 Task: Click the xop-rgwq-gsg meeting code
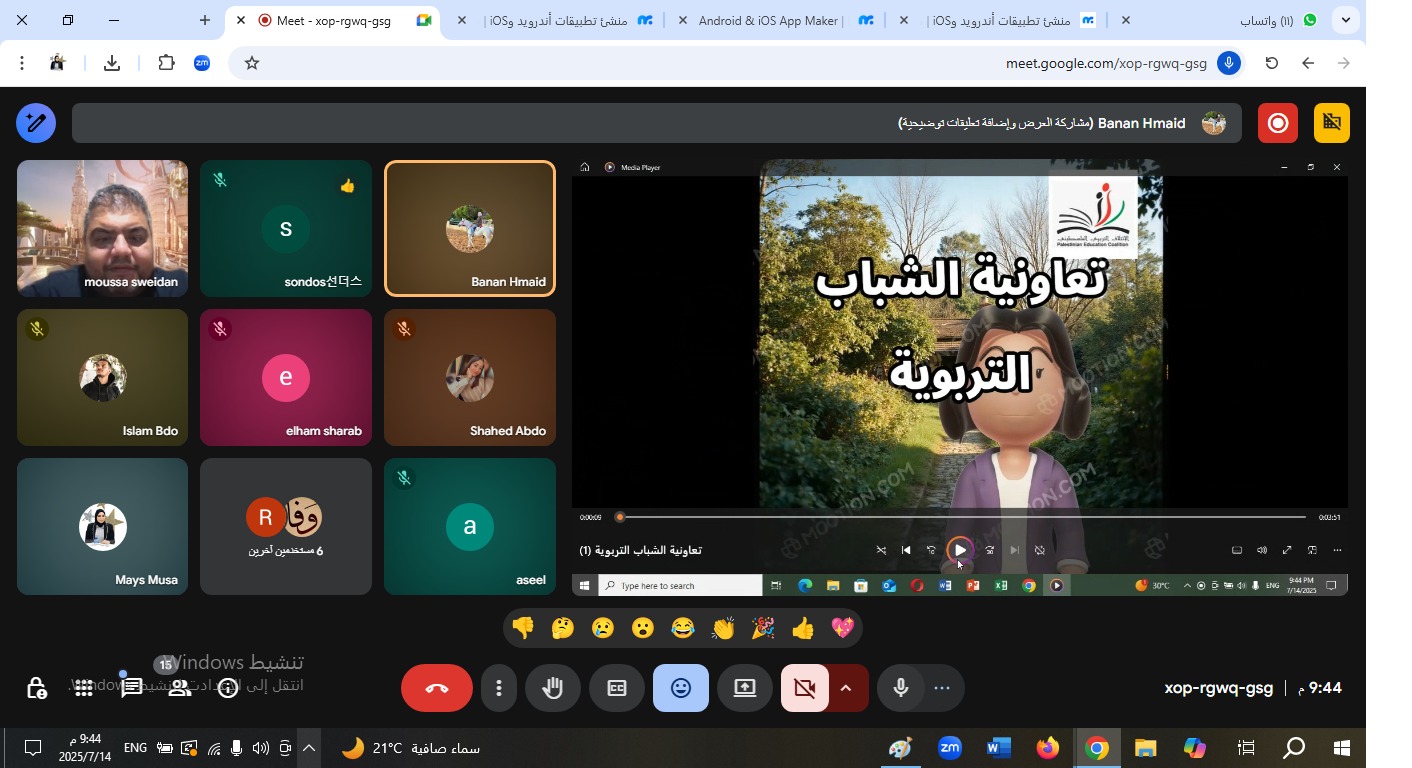click(x=1218, y=688)
